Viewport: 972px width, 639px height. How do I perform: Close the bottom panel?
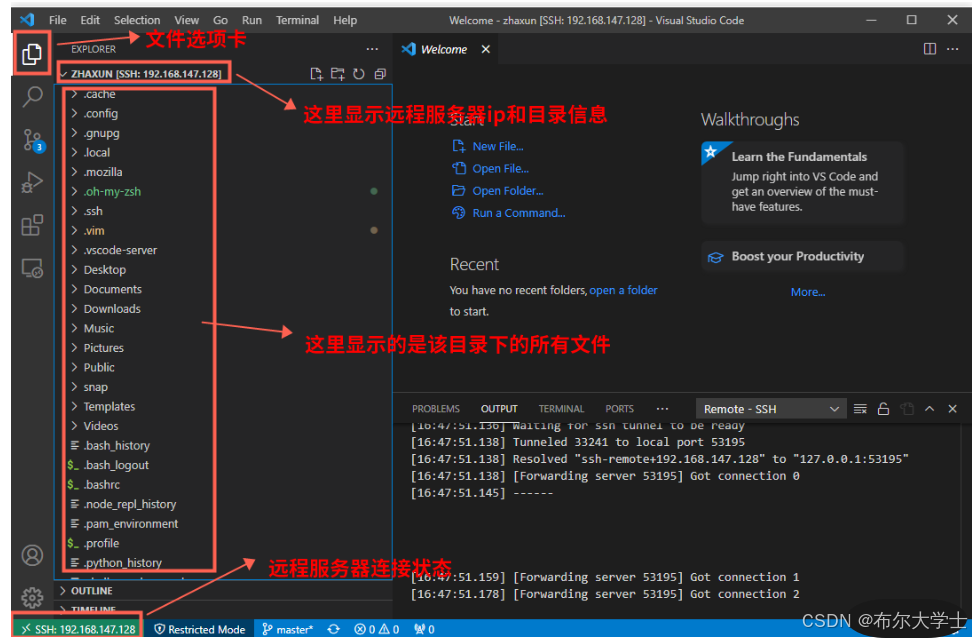point(953,408)
